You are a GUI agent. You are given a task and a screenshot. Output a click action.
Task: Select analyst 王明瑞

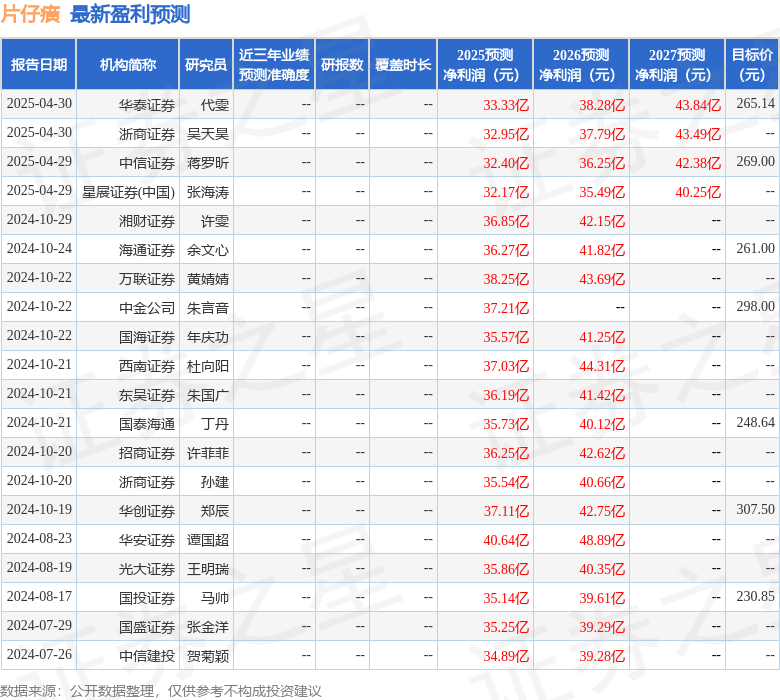pos(208,569)
